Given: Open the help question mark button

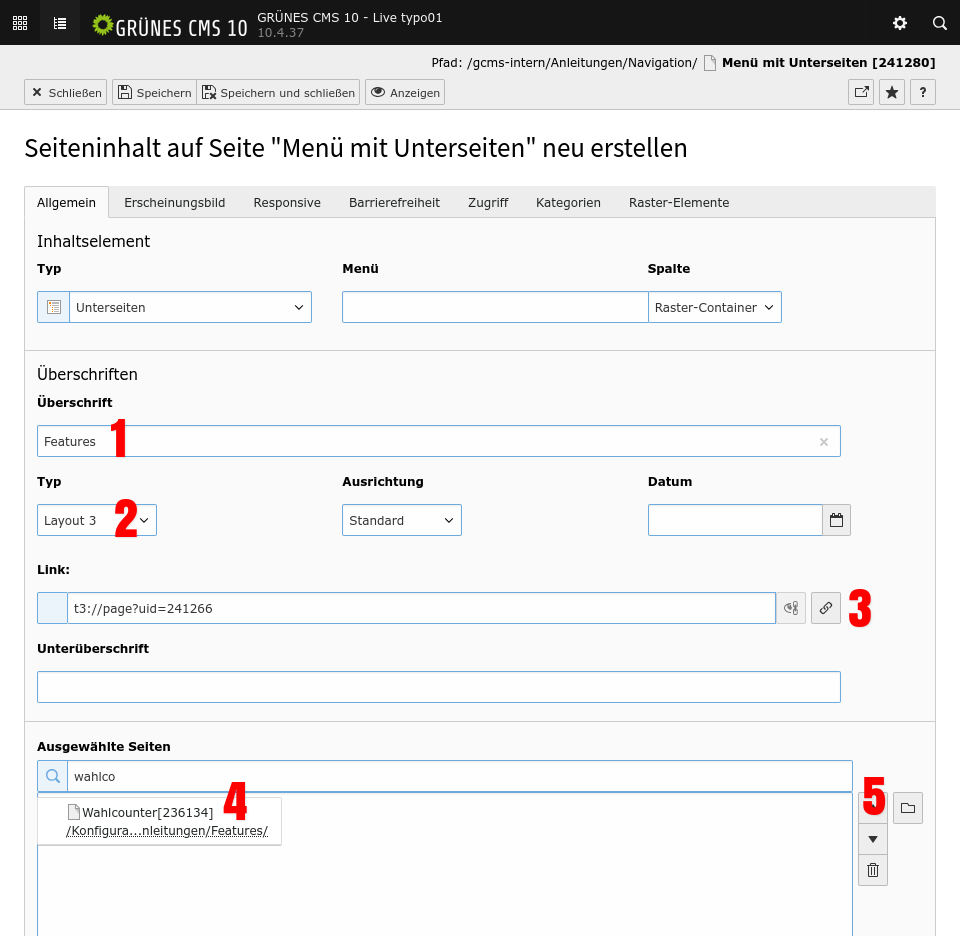Looking at the screenshot, I should (922, 92).
